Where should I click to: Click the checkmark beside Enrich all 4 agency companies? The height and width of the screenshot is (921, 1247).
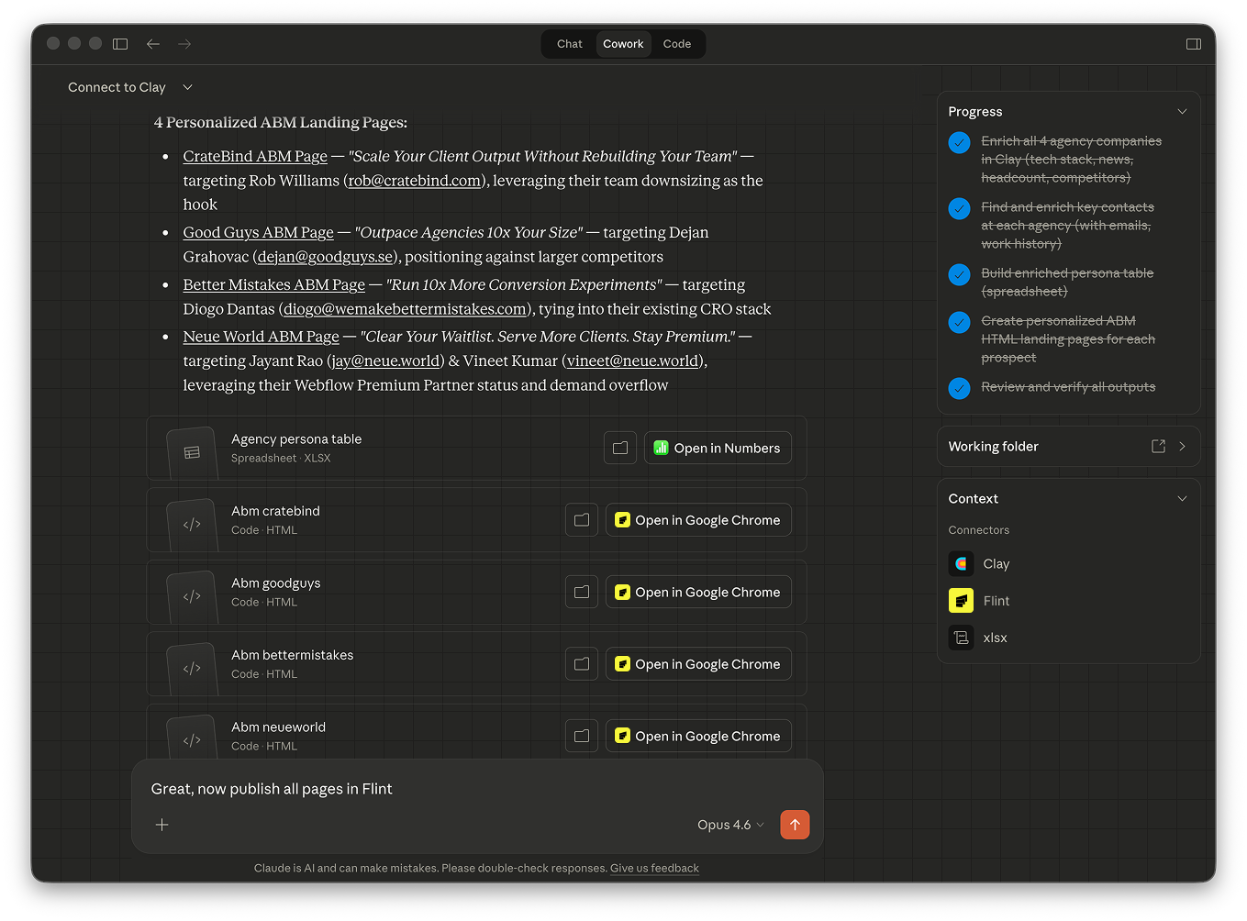[959, 143]
